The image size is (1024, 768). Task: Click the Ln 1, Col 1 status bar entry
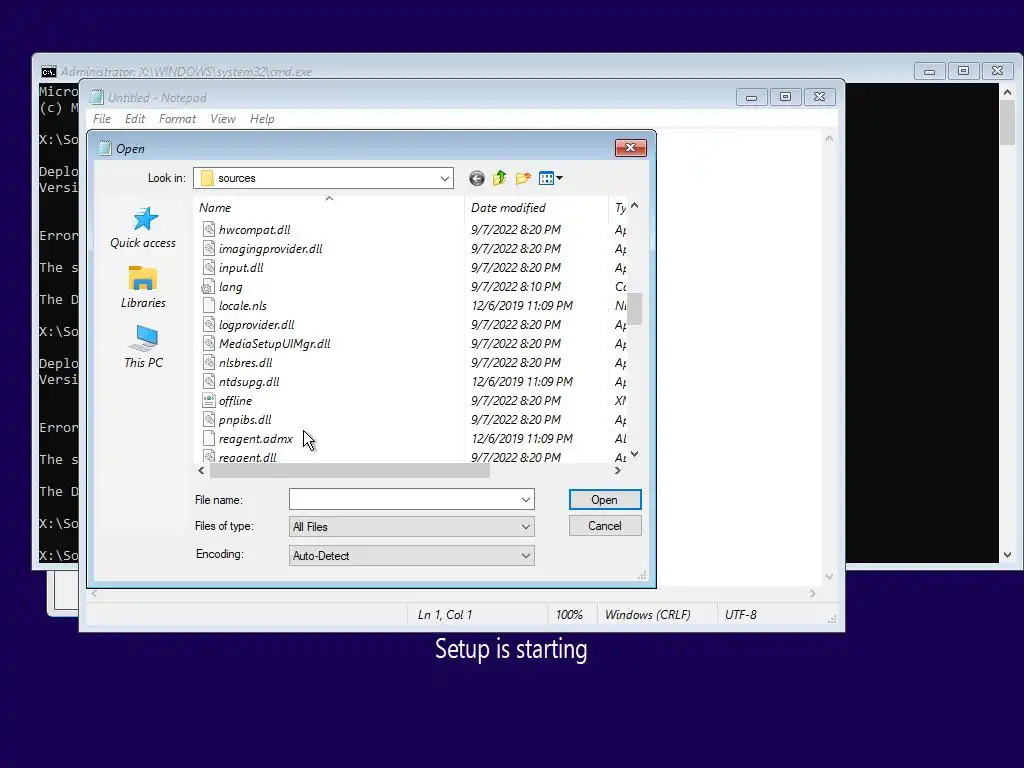[x=445, y=615]
